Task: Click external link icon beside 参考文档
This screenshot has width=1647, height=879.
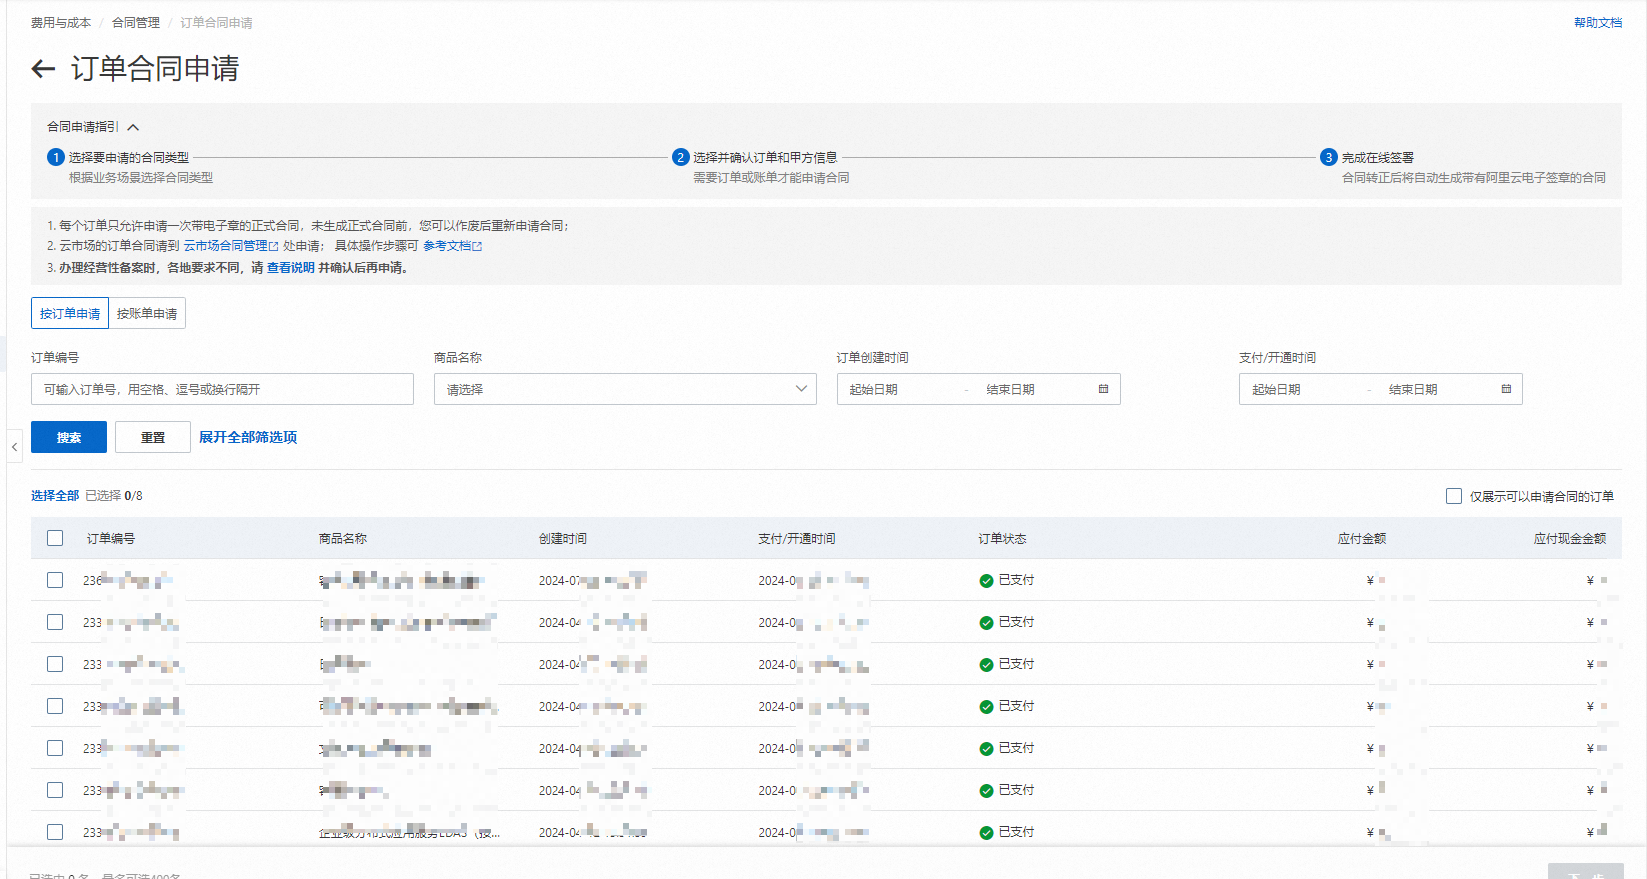Action: coord(477,246)
